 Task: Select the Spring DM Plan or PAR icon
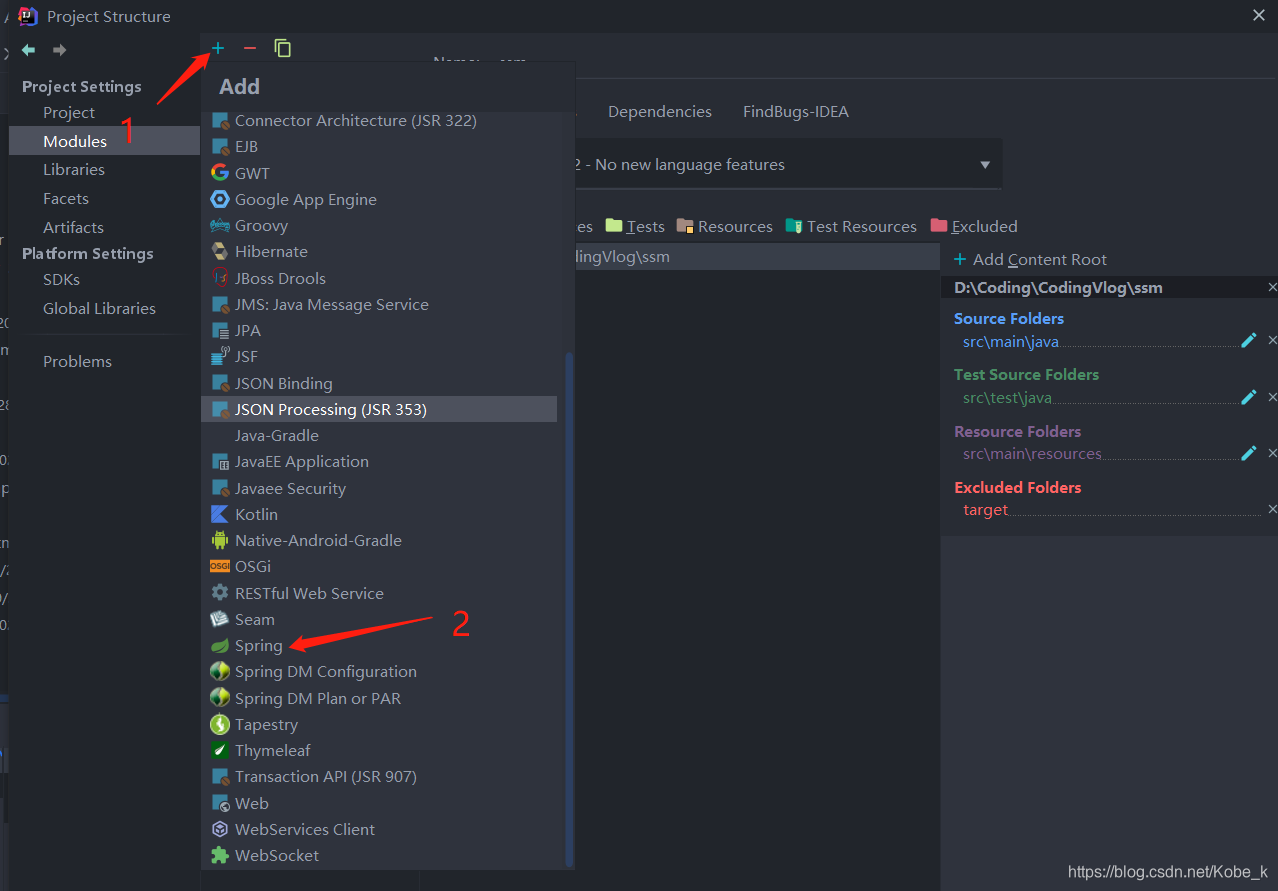pyautogui.click(x=220, y=698)
